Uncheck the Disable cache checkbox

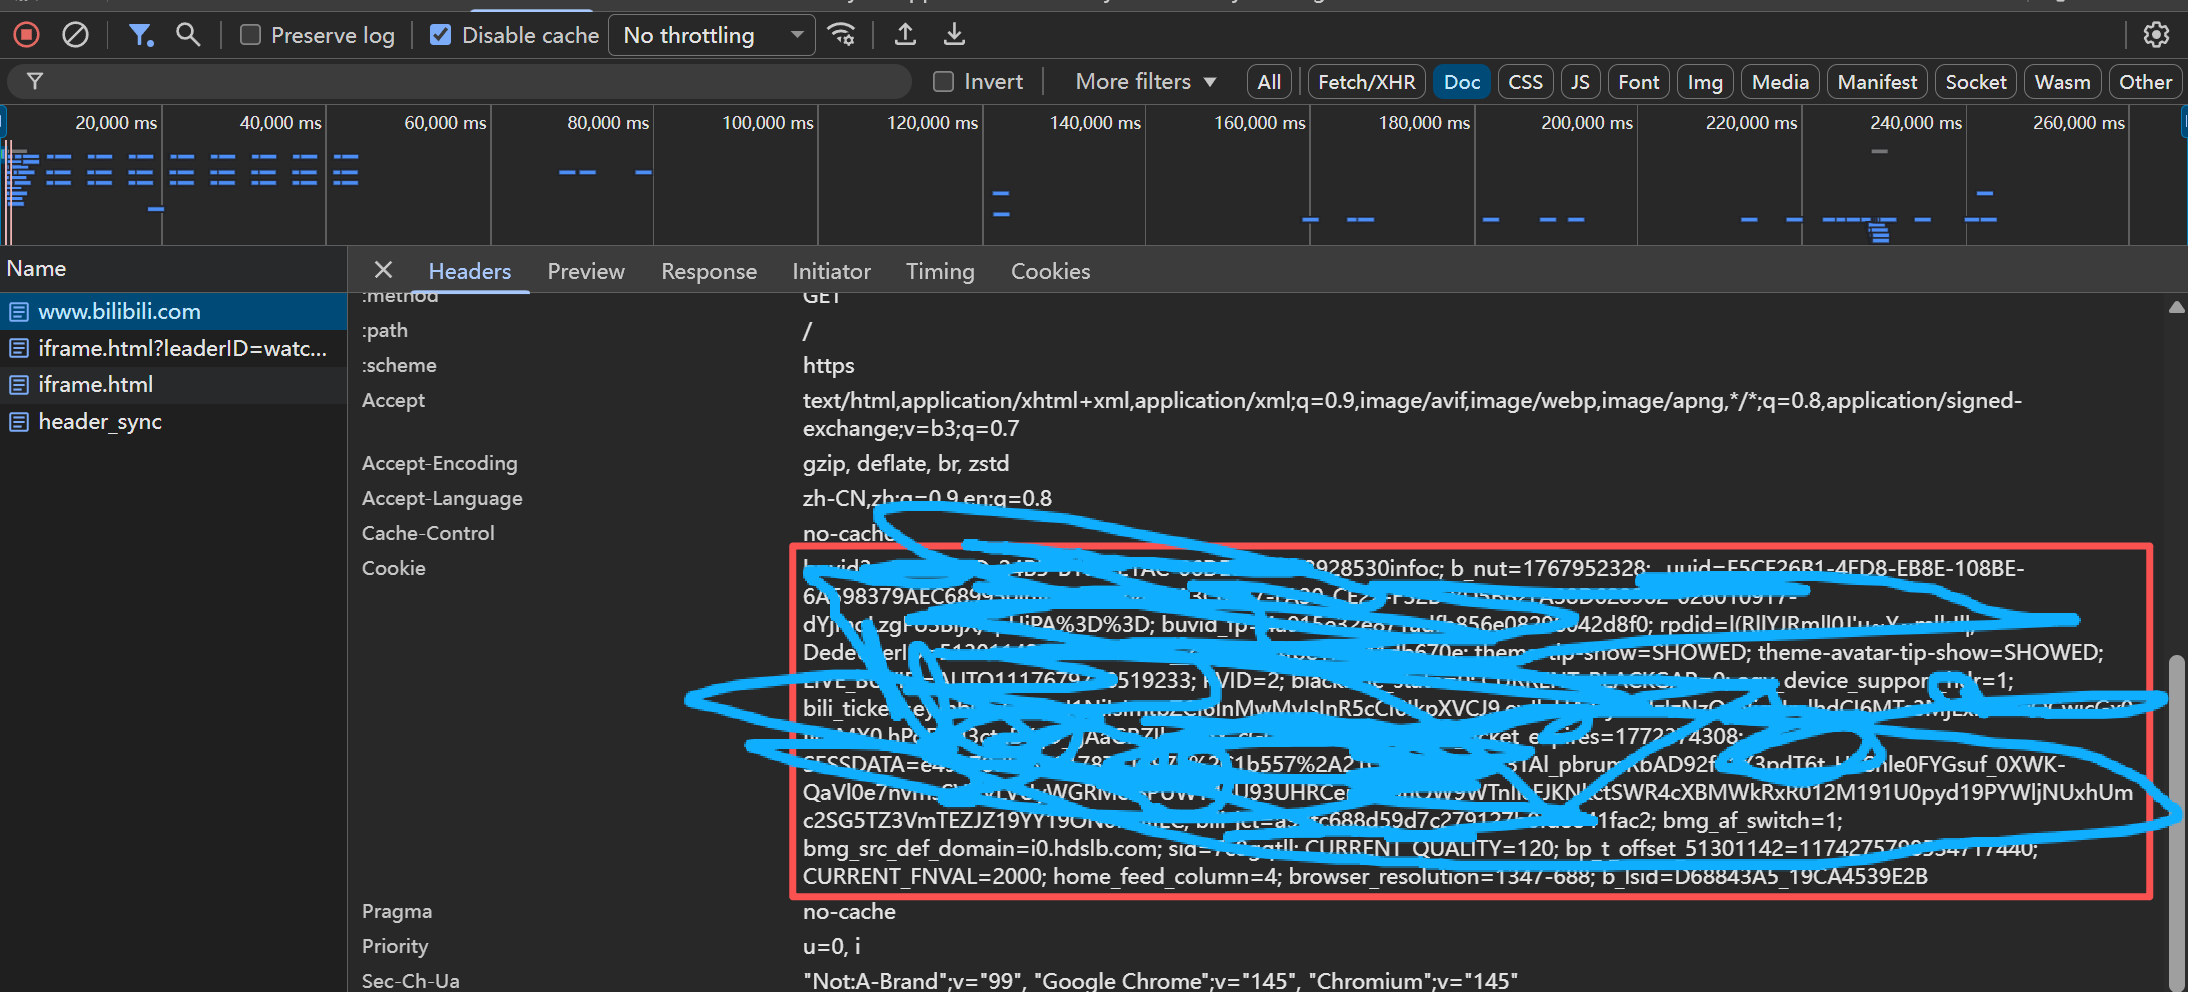pyautogui.click(x=440, y=35)
